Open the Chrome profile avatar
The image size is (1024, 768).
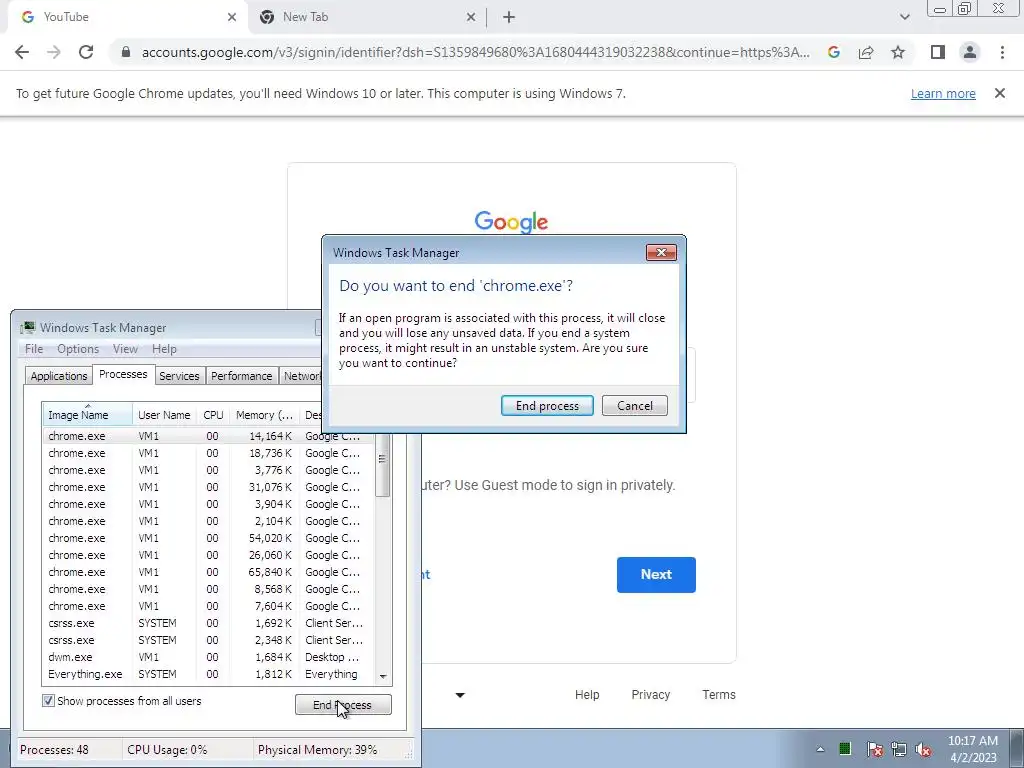(x=970, y=52)
